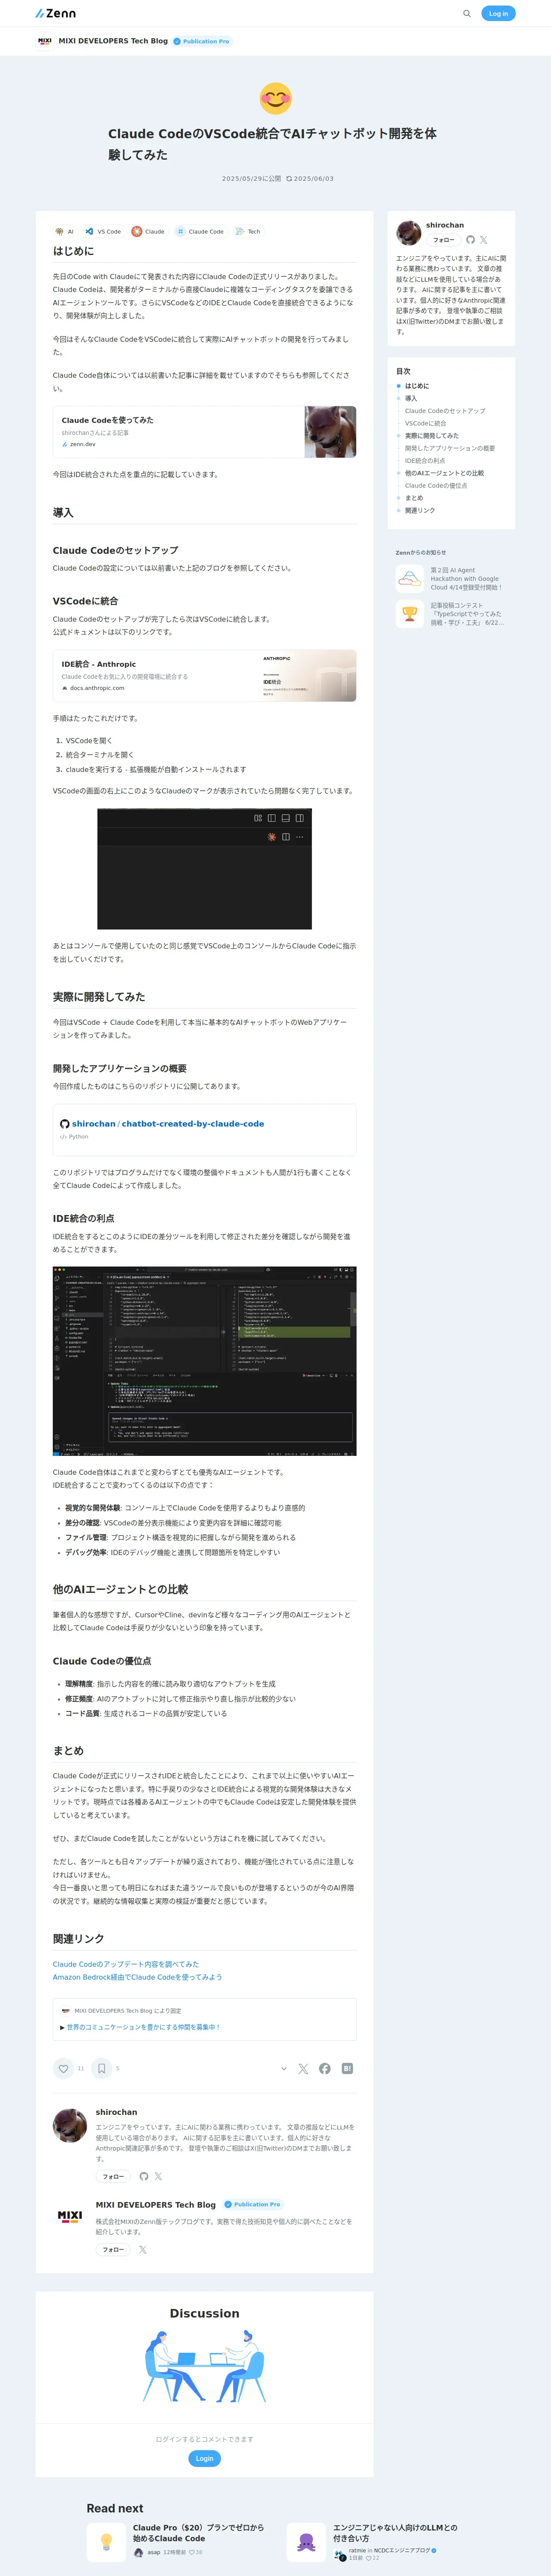Select the Claude topic tag
The image size is (551, 2576).
tap(148, 231)
